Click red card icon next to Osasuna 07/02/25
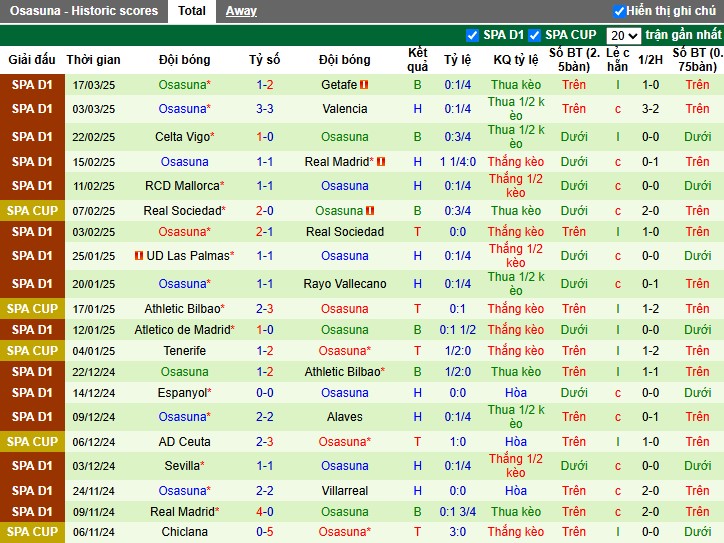 tap(370, 211)
